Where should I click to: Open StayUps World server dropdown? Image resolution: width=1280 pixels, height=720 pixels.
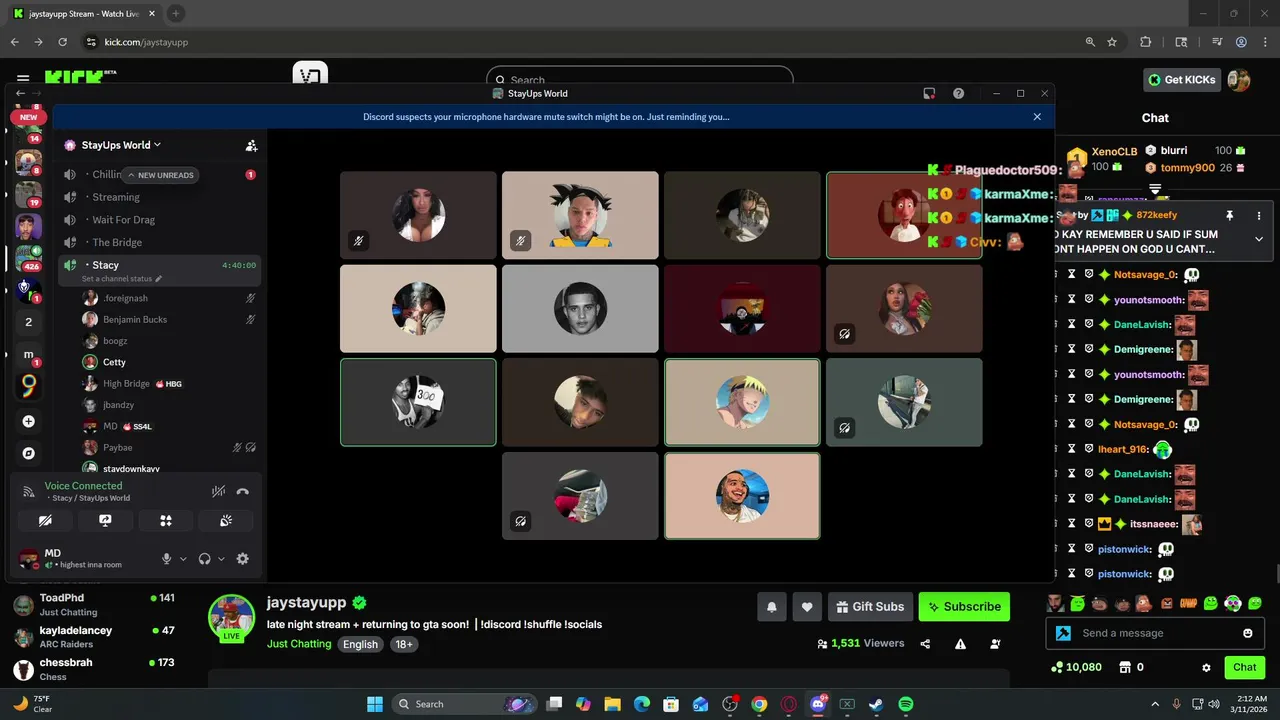tap(112, 145)
